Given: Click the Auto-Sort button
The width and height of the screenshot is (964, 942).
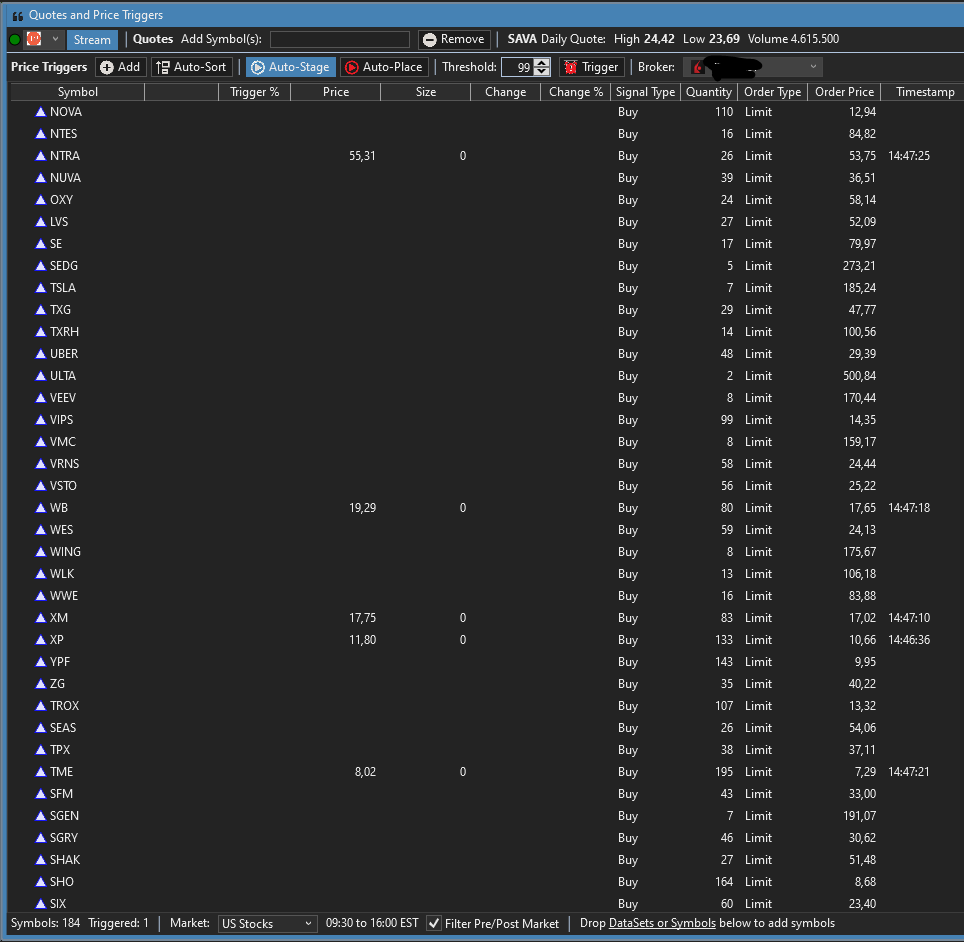Looking at the screenshot, I should click(192, 67).
